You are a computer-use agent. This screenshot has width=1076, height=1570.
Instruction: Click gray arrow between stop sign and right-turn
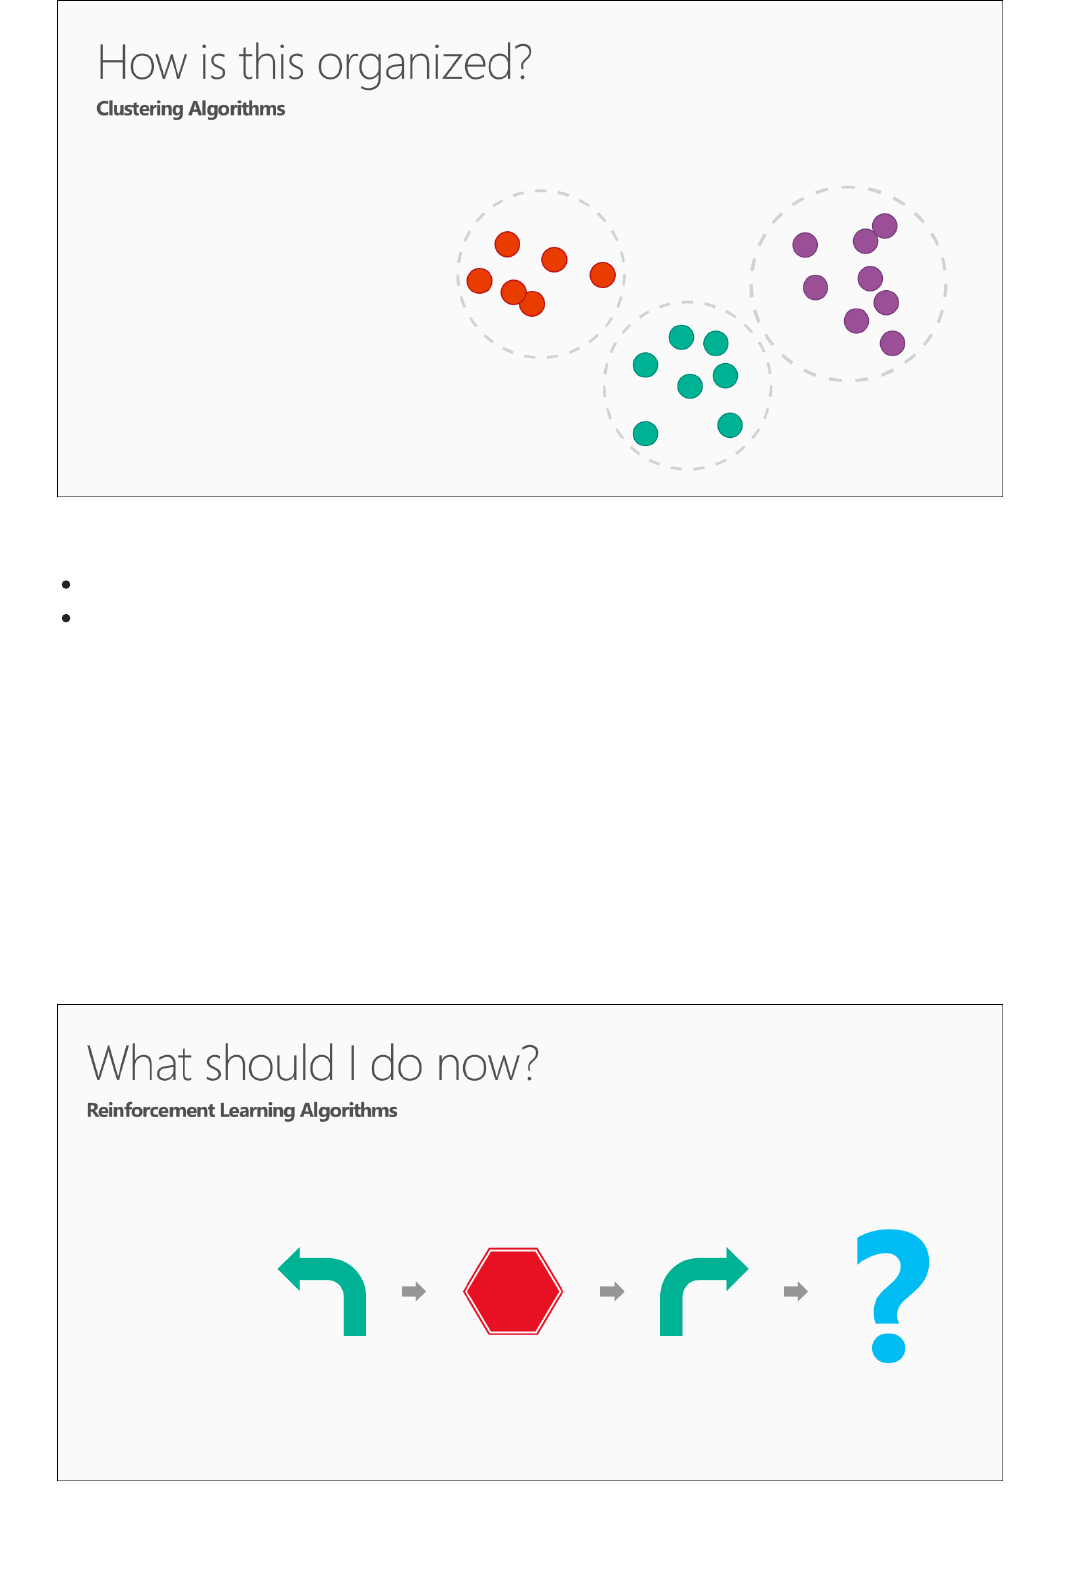tap(612, 1292)
